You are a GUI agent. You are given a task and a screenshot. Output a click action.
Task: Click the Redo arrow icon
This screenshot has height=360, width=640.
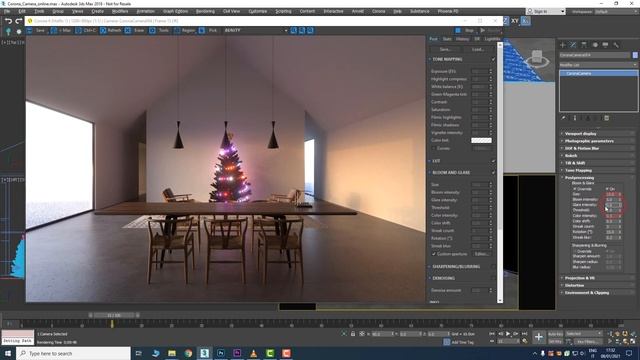(x=19, y=21)
